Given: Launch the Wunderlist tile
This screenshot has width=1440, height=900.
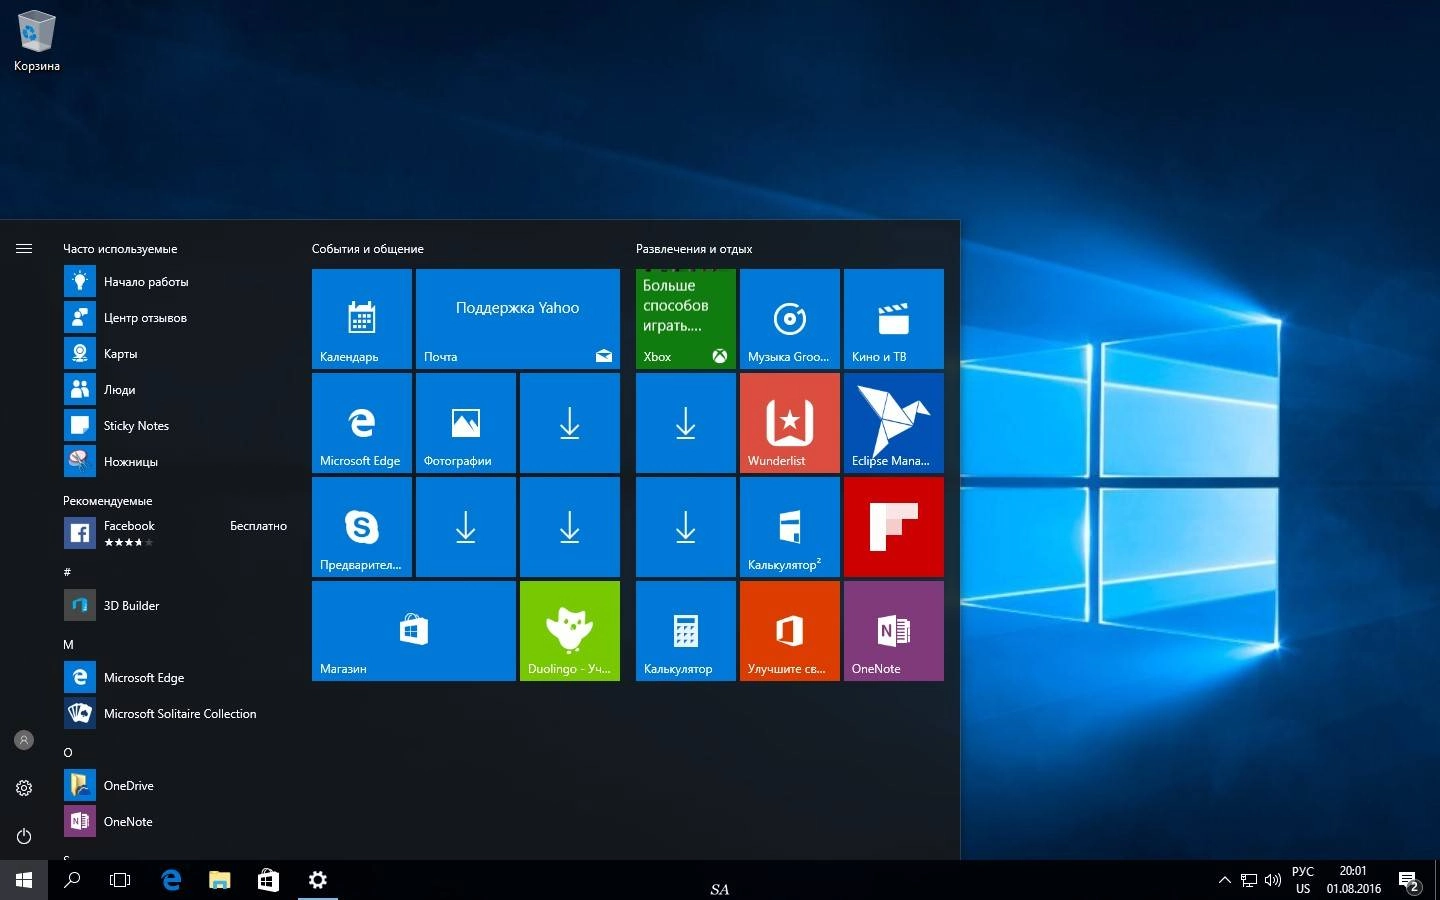Looking at the screenshot, I should click(790, 423).
